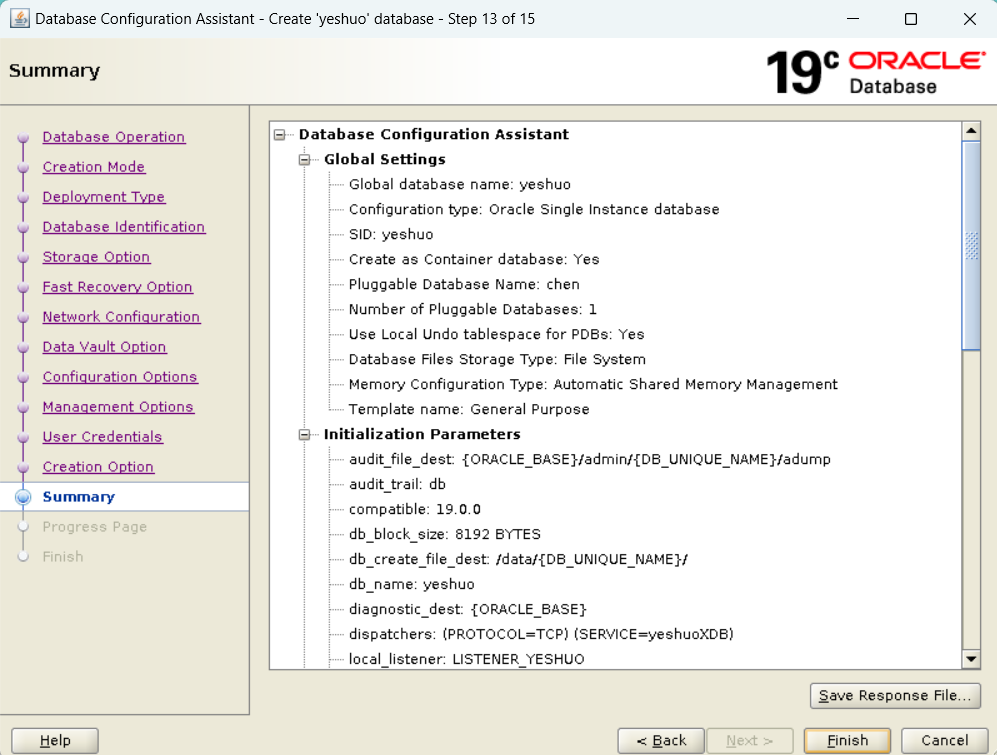
Task: Collapse the Global Settings tree node
Action: [x=305, y=160]
